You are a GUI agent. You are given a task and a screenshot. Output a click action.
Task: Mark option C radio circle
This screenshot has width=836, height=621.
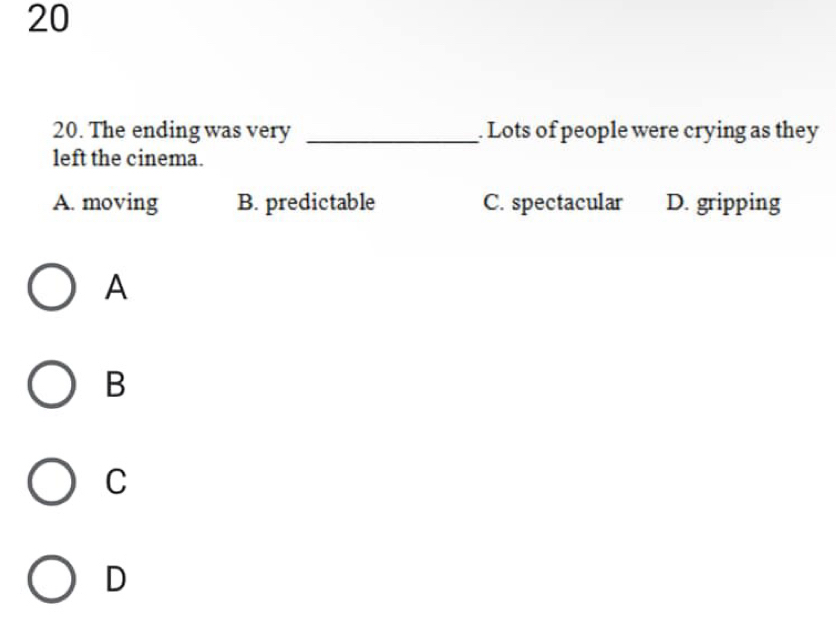point(51,481)
